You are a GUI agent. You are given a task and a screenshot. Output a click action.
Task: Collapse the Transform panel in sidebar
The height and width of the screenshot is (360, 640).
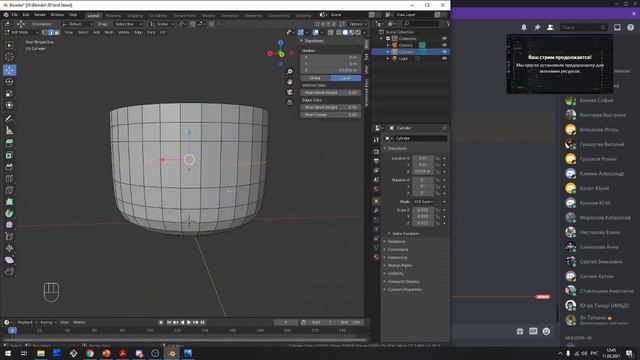(313, 41)
